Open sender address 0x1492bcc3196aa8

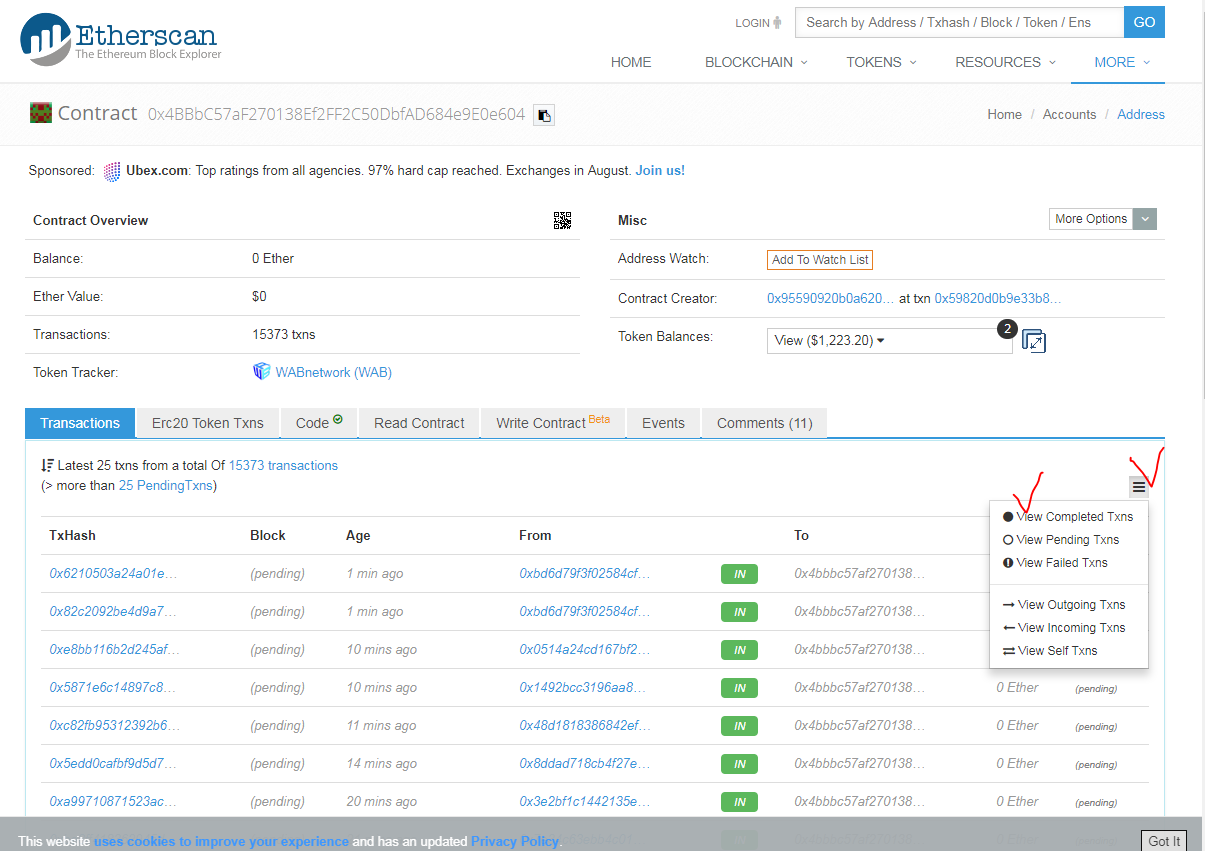[x=583, y=687]
